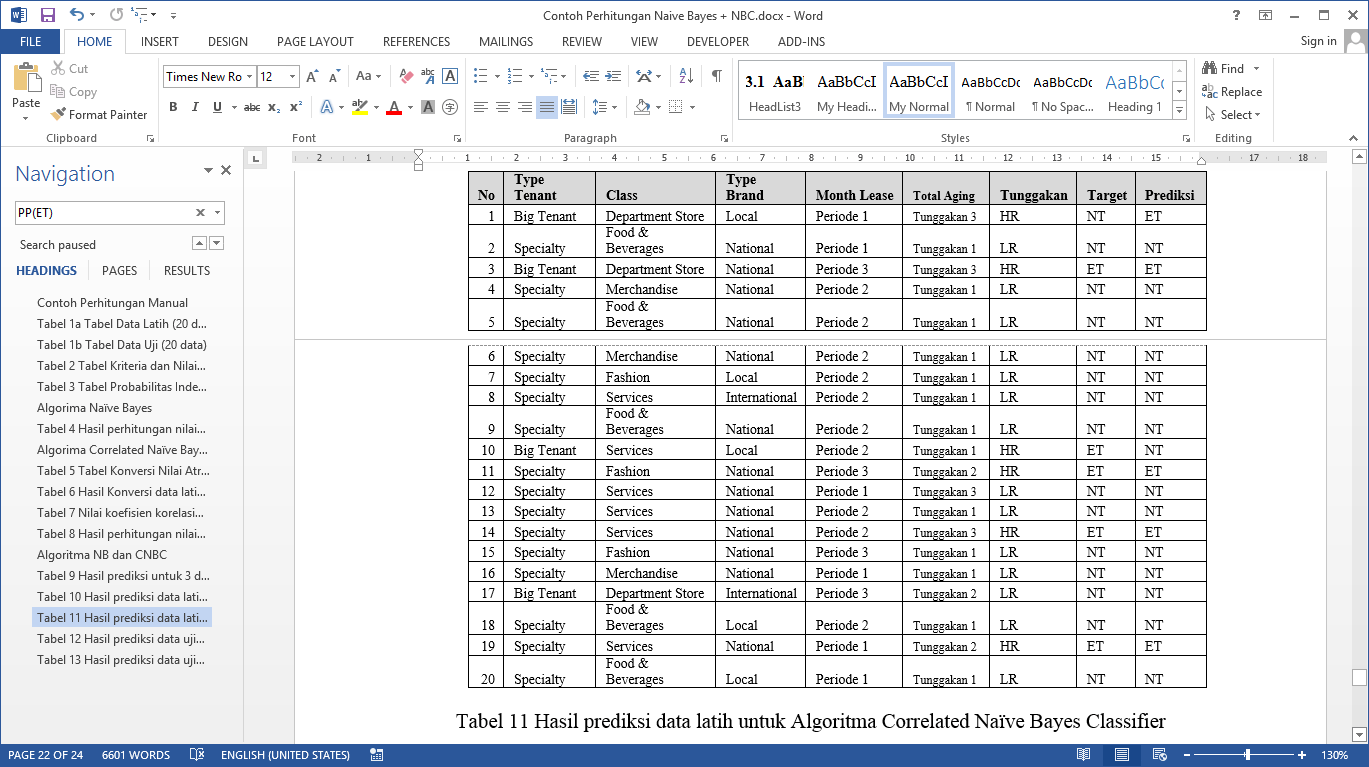
Task: Expand the Styles gallery More arrow
Action: (x=1179, y=109)
